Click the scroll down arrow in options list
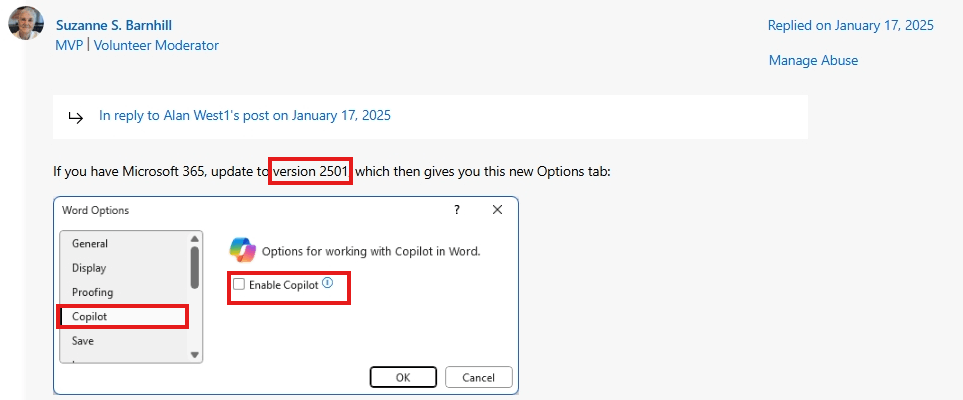This screenshot has height=400, width=963. [x=195, y=355]
